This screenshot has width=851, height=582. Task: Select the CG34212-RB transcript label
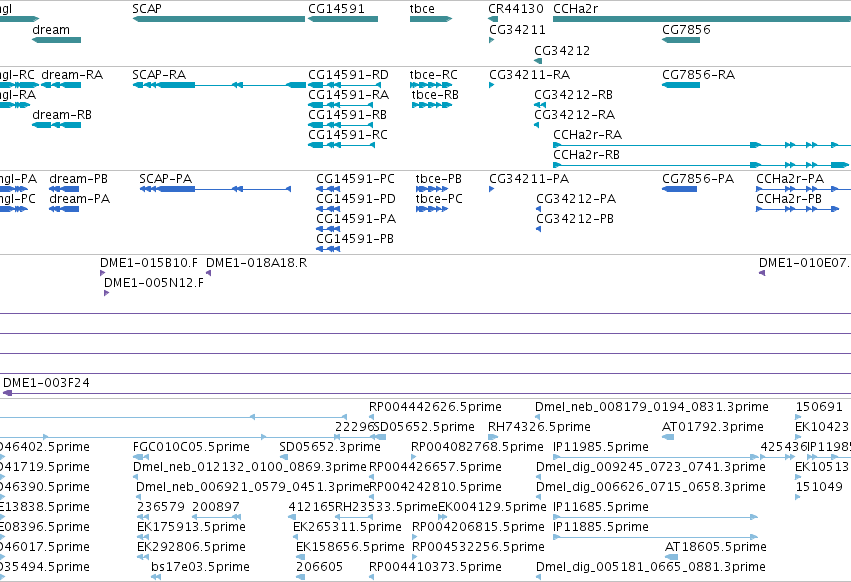coord(573,94)
